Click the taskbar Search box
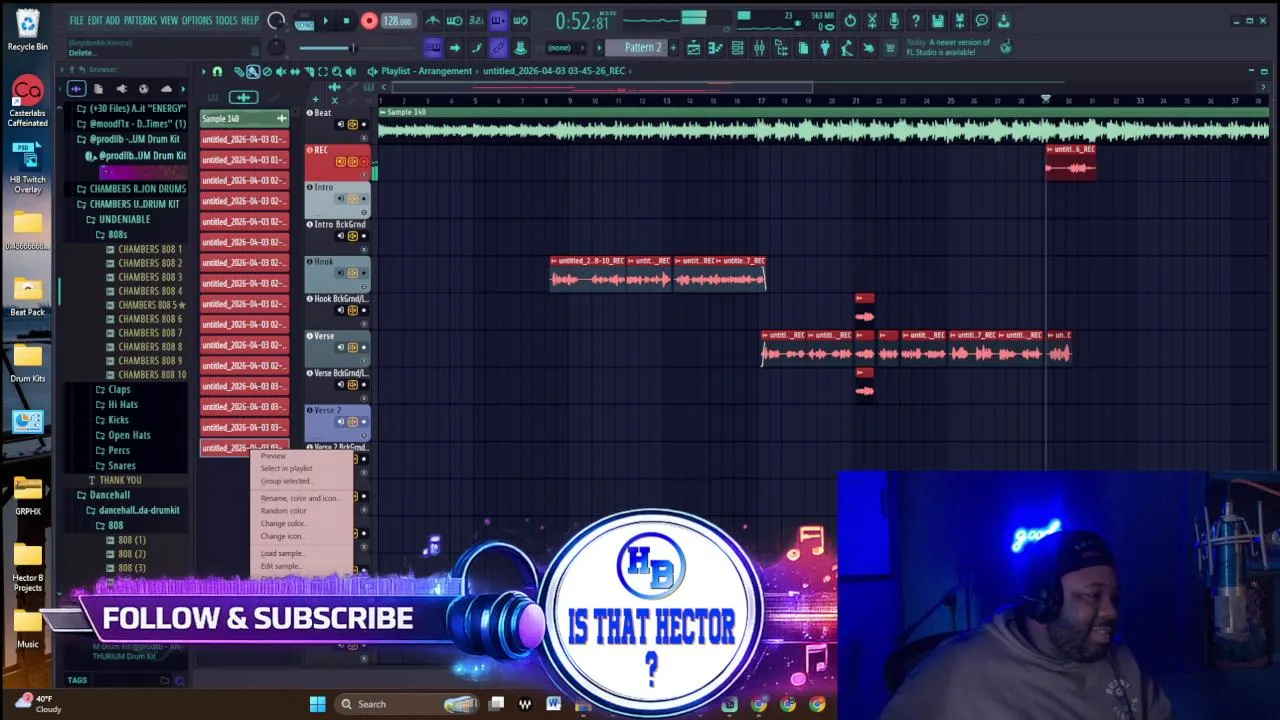This screenshot has height=720, width=1280. click(x=406, y=704)
